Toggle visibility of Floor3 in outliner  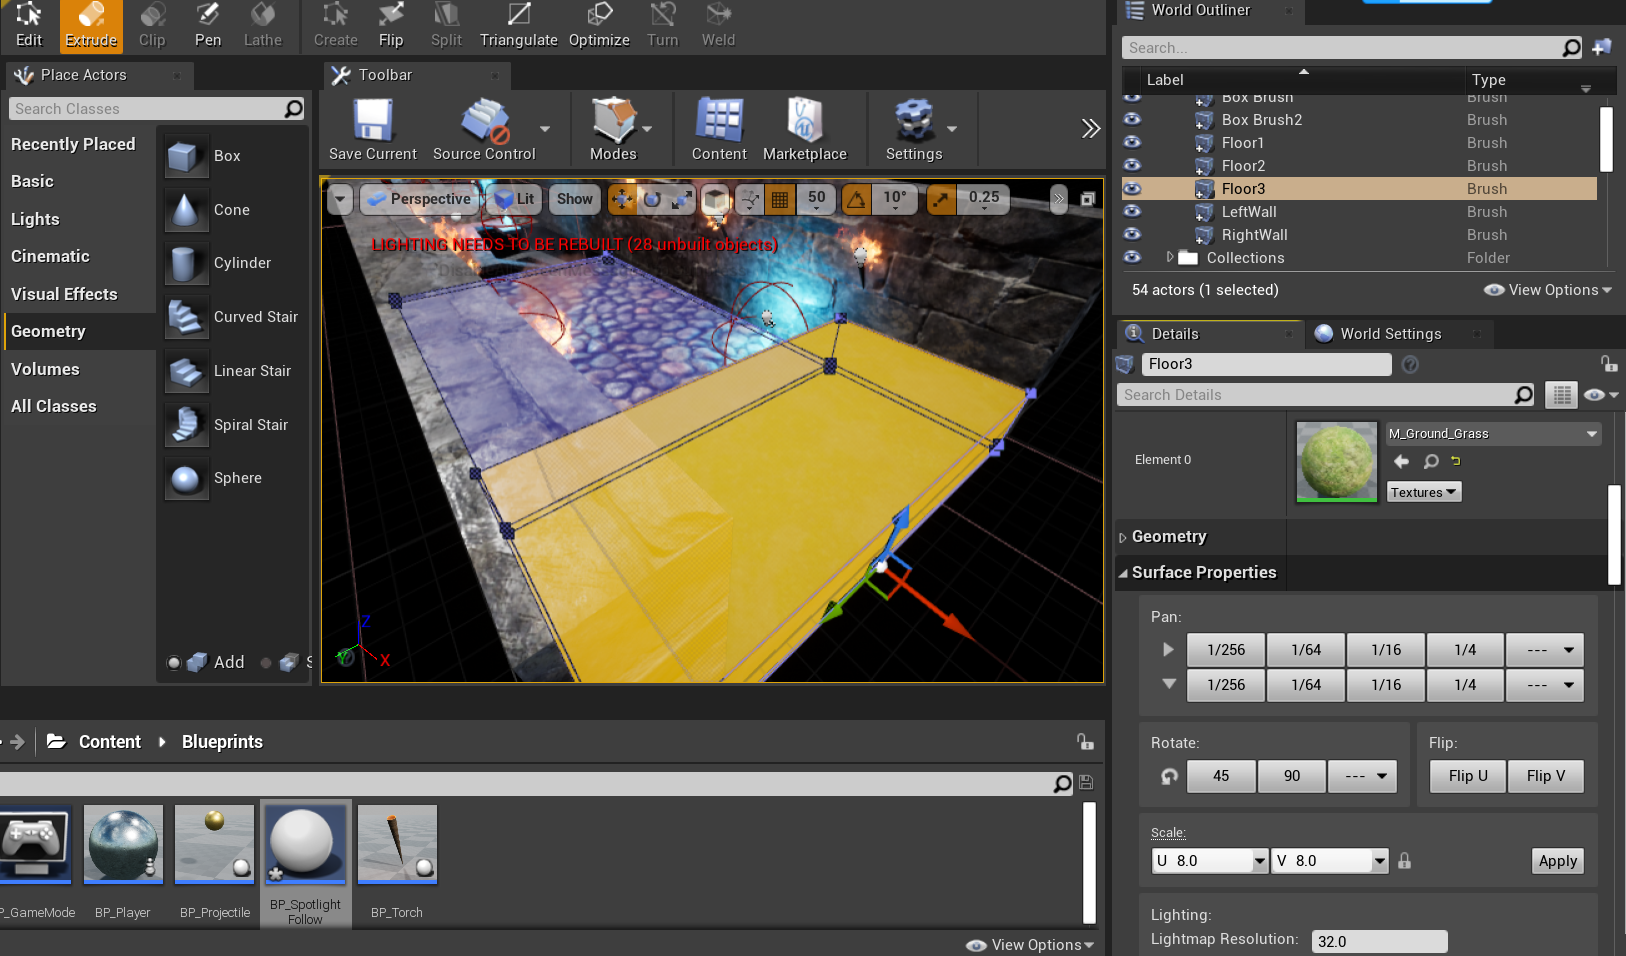pos(1132,188)
